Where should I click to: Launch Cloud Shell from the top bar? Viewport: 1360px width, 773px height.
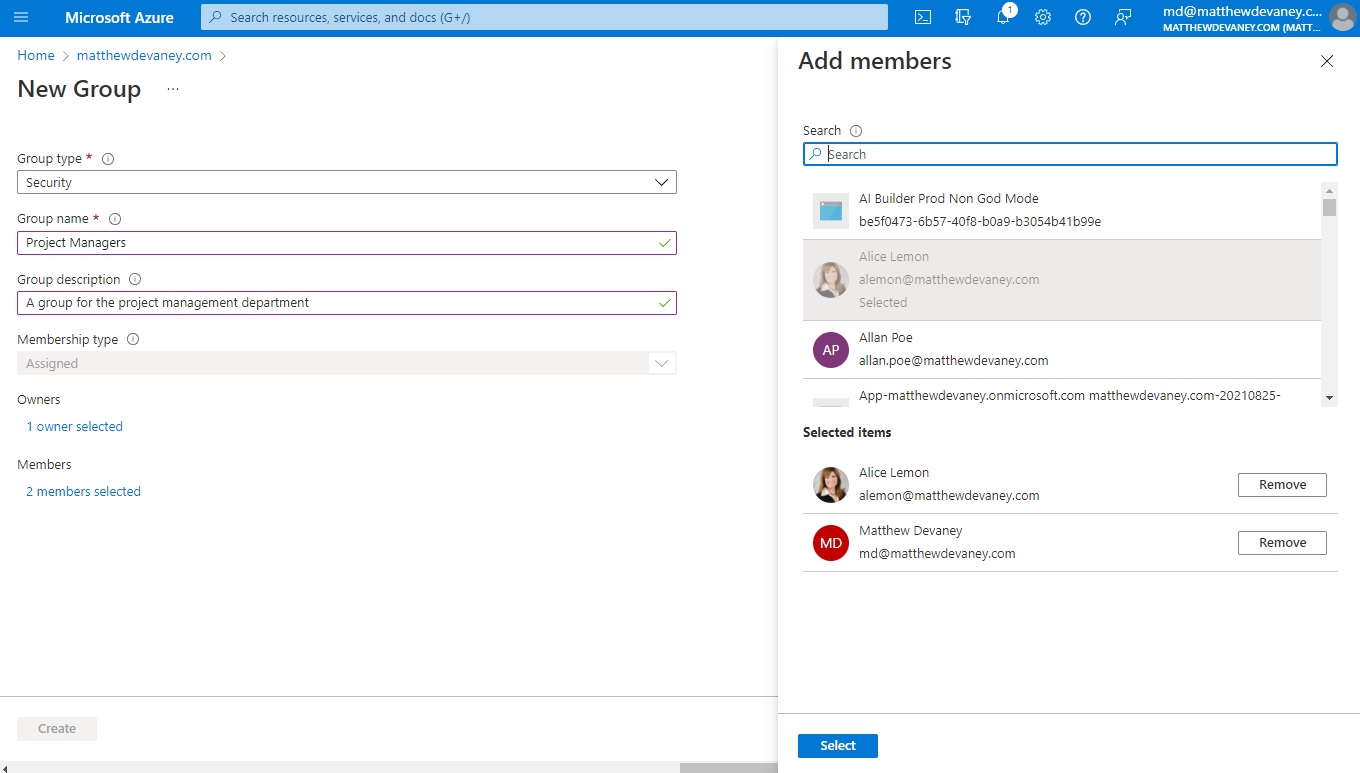tap(924, 18)
